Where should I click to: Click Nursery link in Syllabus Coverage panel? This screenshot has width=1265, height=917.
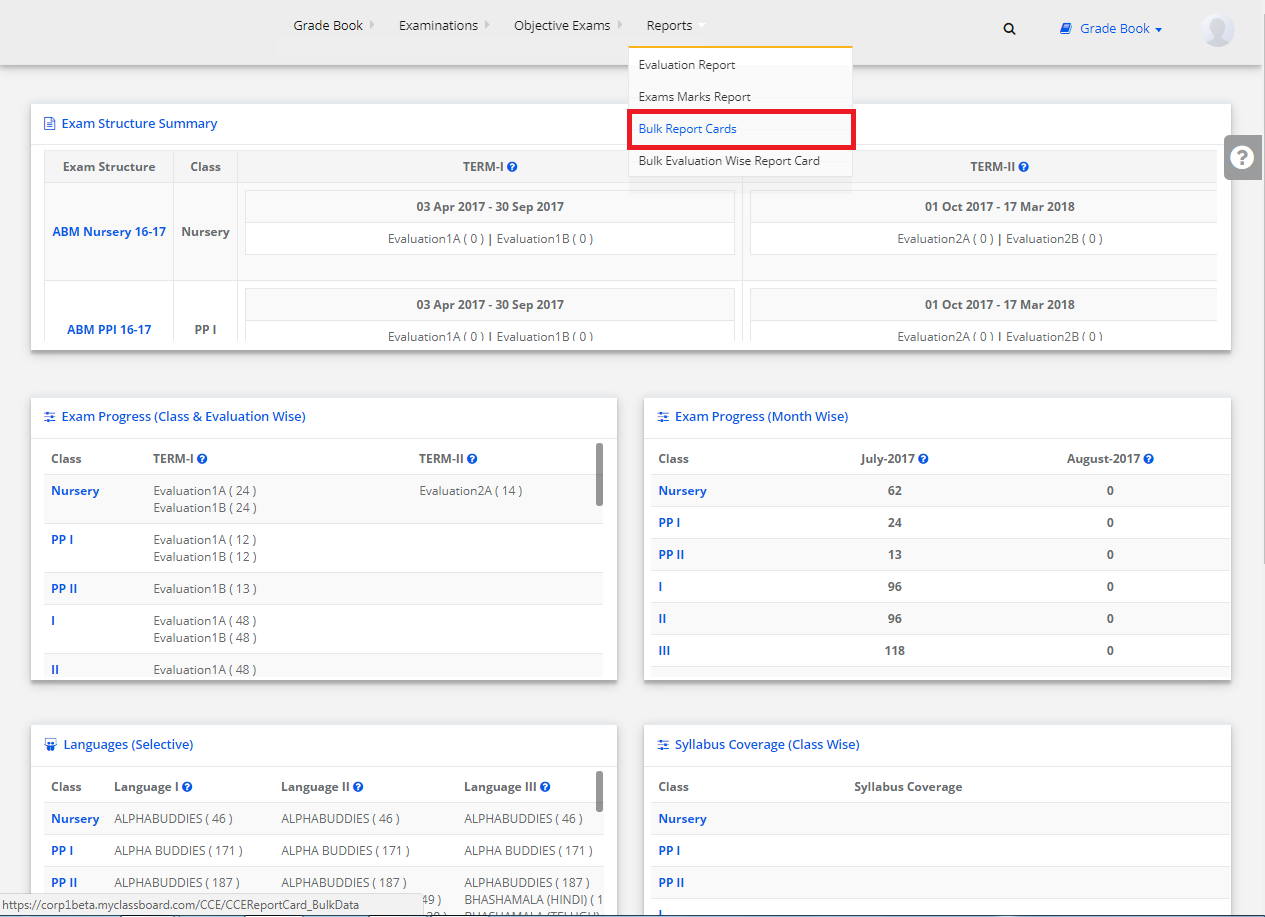[682, 819]
